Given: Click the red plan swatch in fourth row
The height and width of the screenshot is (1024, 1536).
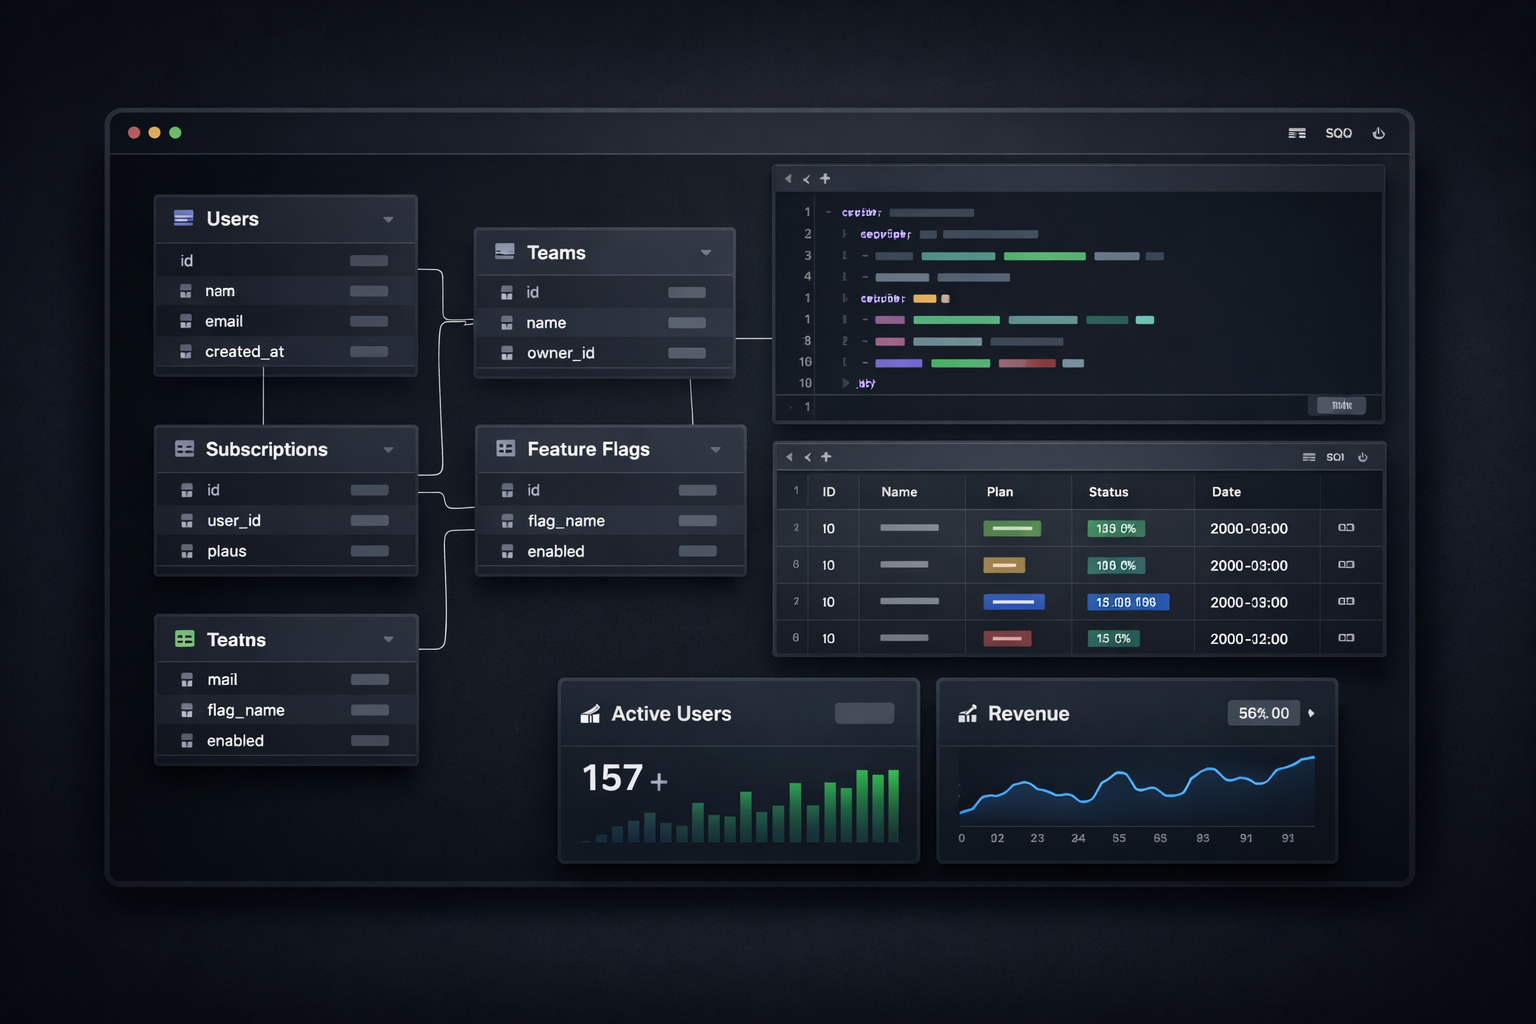Looking at the screenshot, I should (x=1007, y=638).
